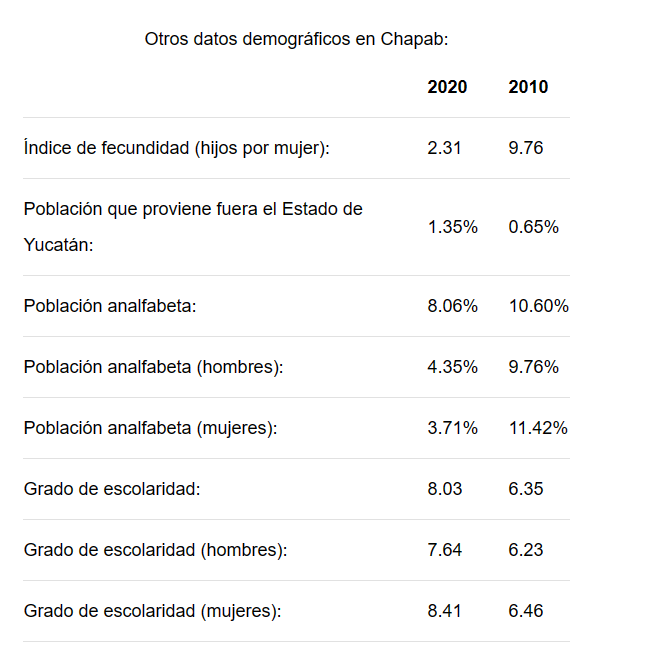Select the "Población analfabeta (mujeres)" label
This screenshot has width=672, height=650.
[x=150, y=428]
